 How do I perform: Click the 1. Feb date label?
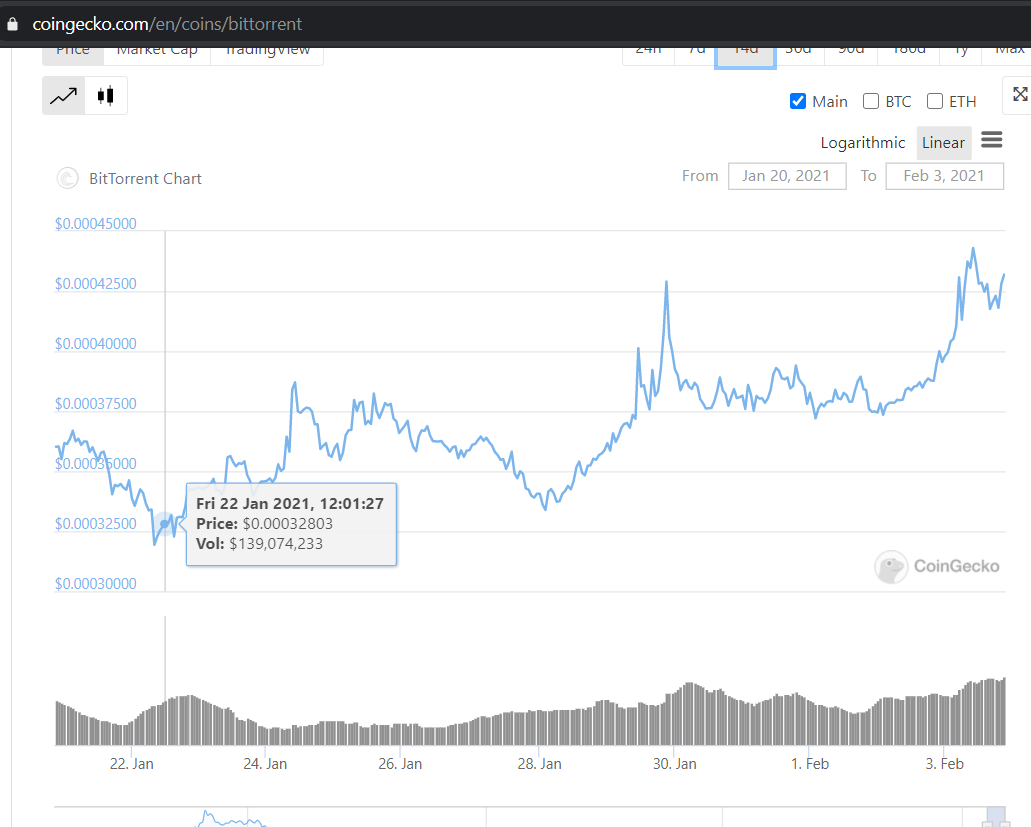click(x=810, y=764)
